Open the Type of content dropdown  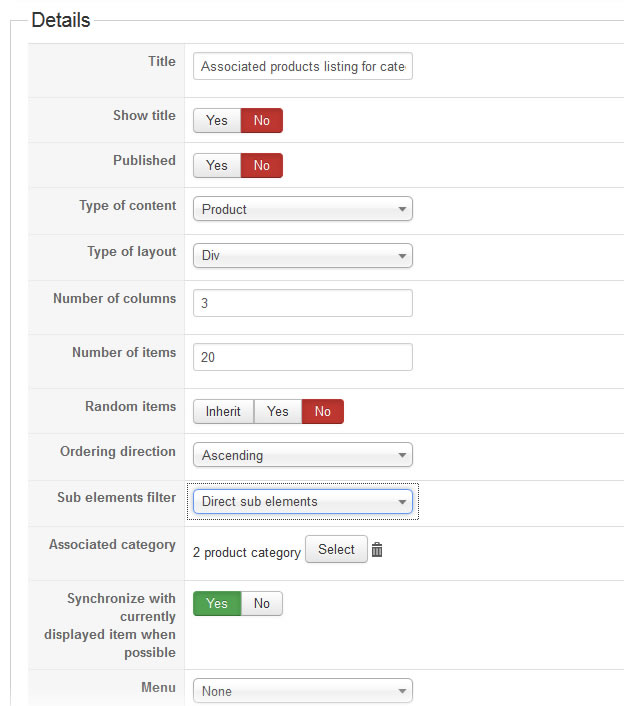(x=302, y=210)
